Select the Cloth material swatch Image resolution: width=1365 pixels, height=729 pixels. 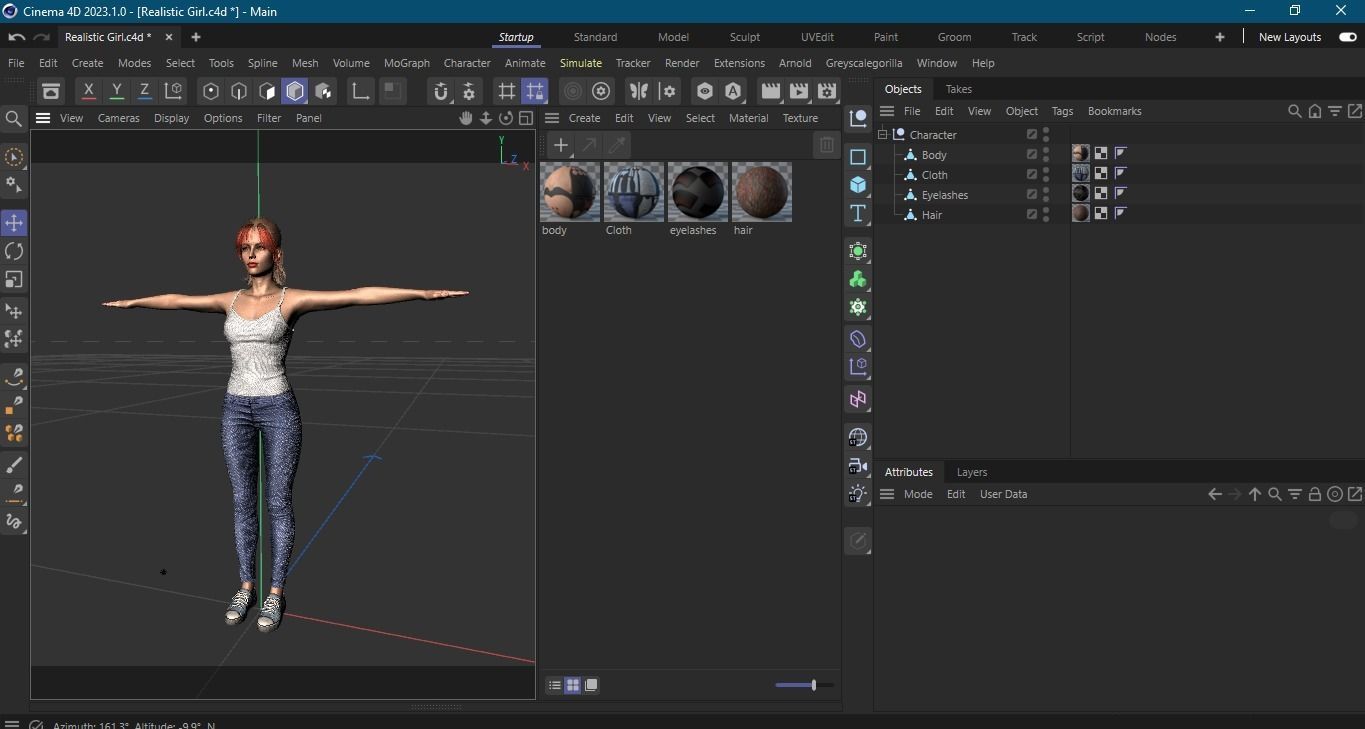[634, 192]
